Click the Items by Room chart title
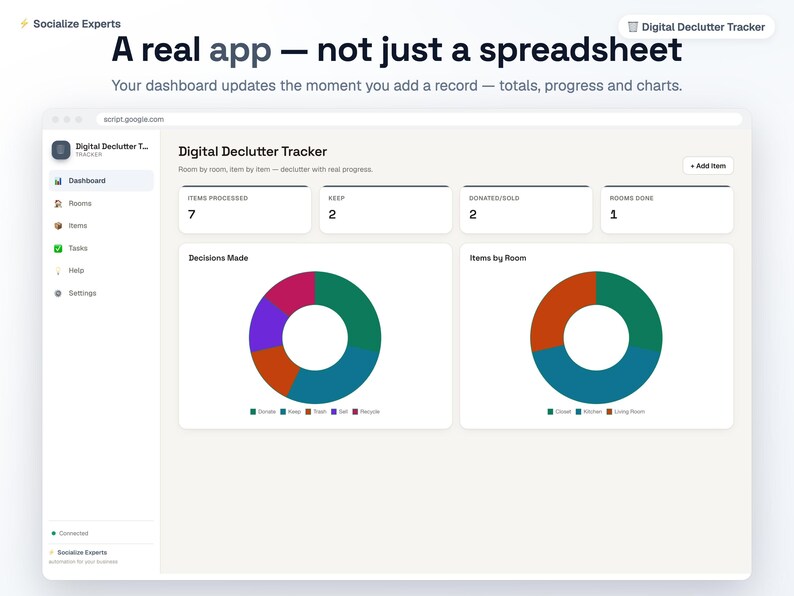 click(x=498, y=258)
